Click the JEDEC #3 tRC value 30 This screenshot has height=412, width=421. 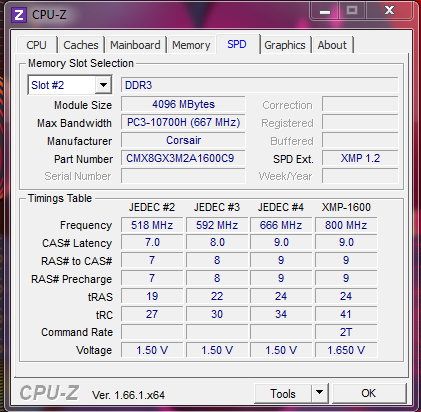217,314
